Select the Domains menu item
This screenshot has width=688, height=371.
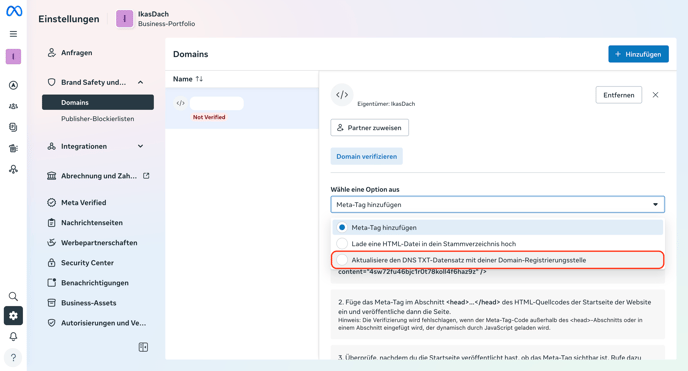click(98, 102)
